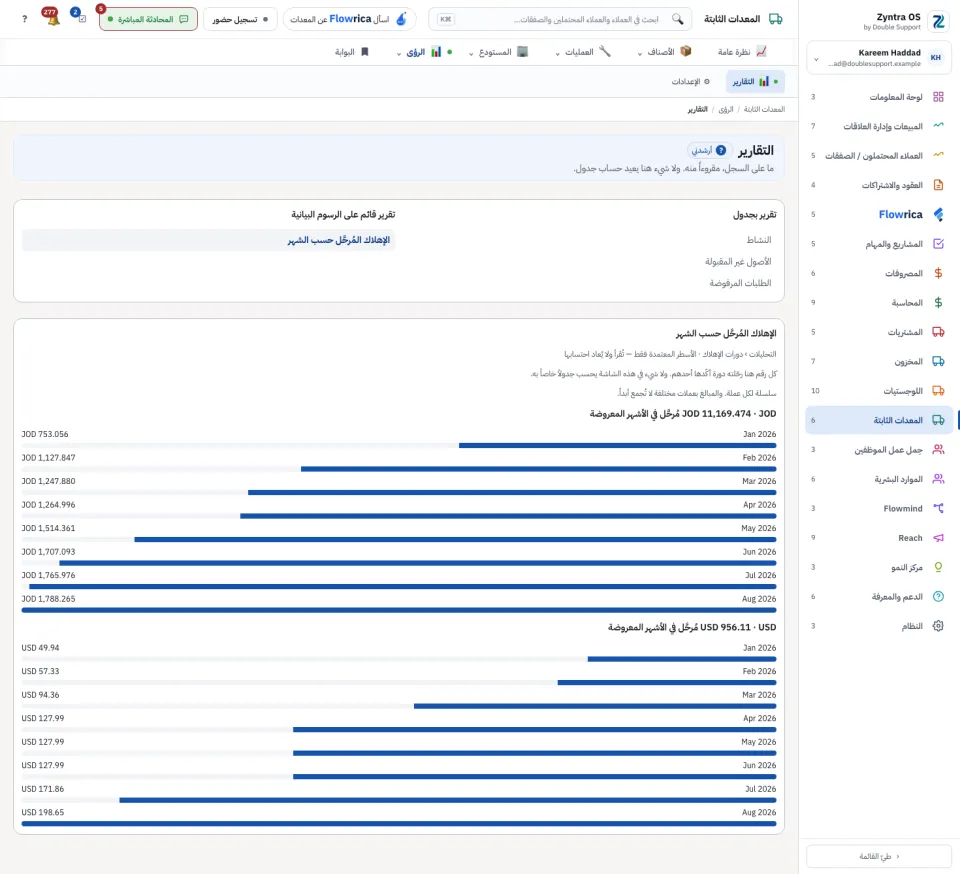Click the document icon beside العقود والاشتراكات
Image resolution: width=960 pixels, height=874 pixels.
point(938,185)
